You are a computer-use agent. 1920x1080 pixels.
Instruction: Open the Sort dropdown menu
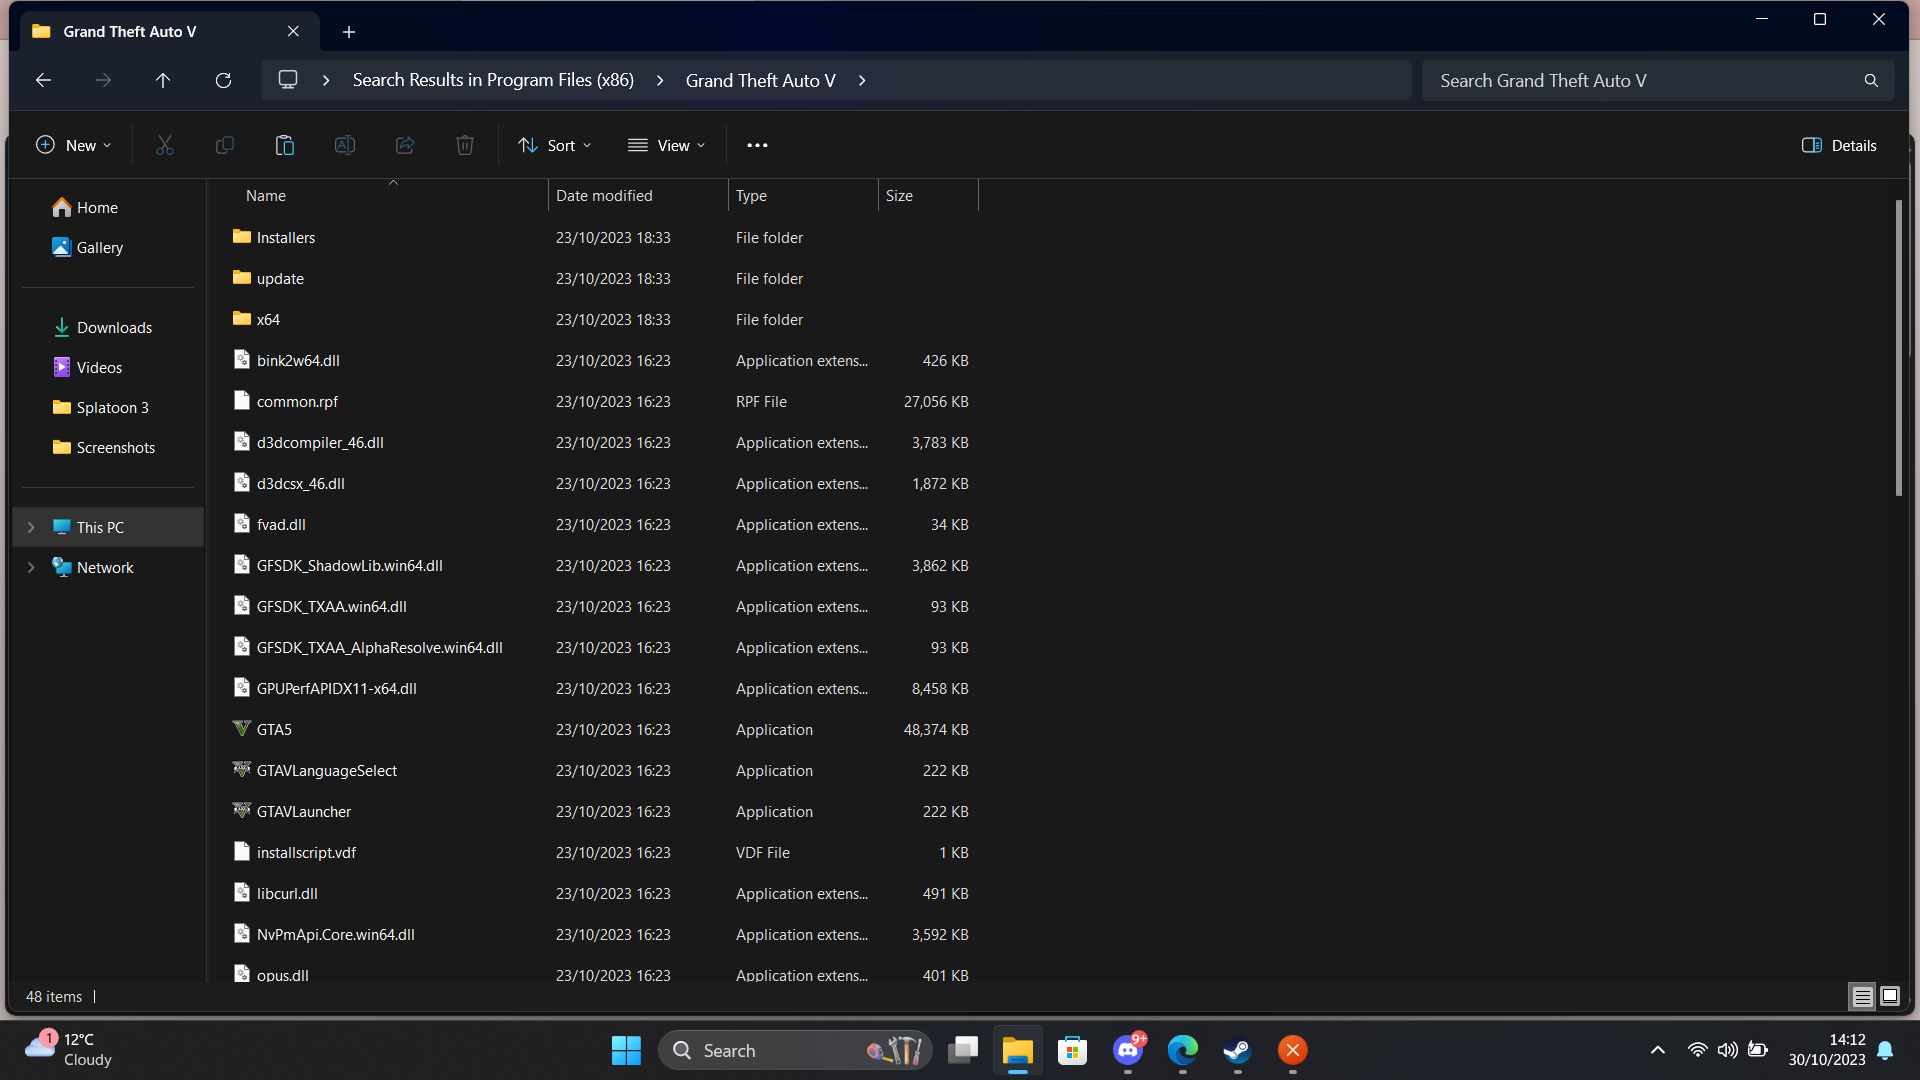click(x=555, y=146)
